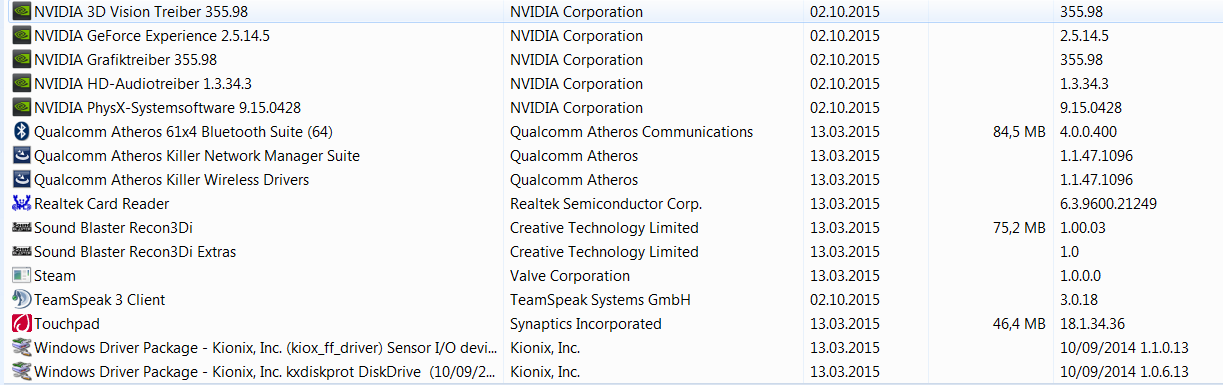The height and width of the screenshot is (385, 1223).
Task: Click the Killer Network Manager Suite icon
Action: 21,155
